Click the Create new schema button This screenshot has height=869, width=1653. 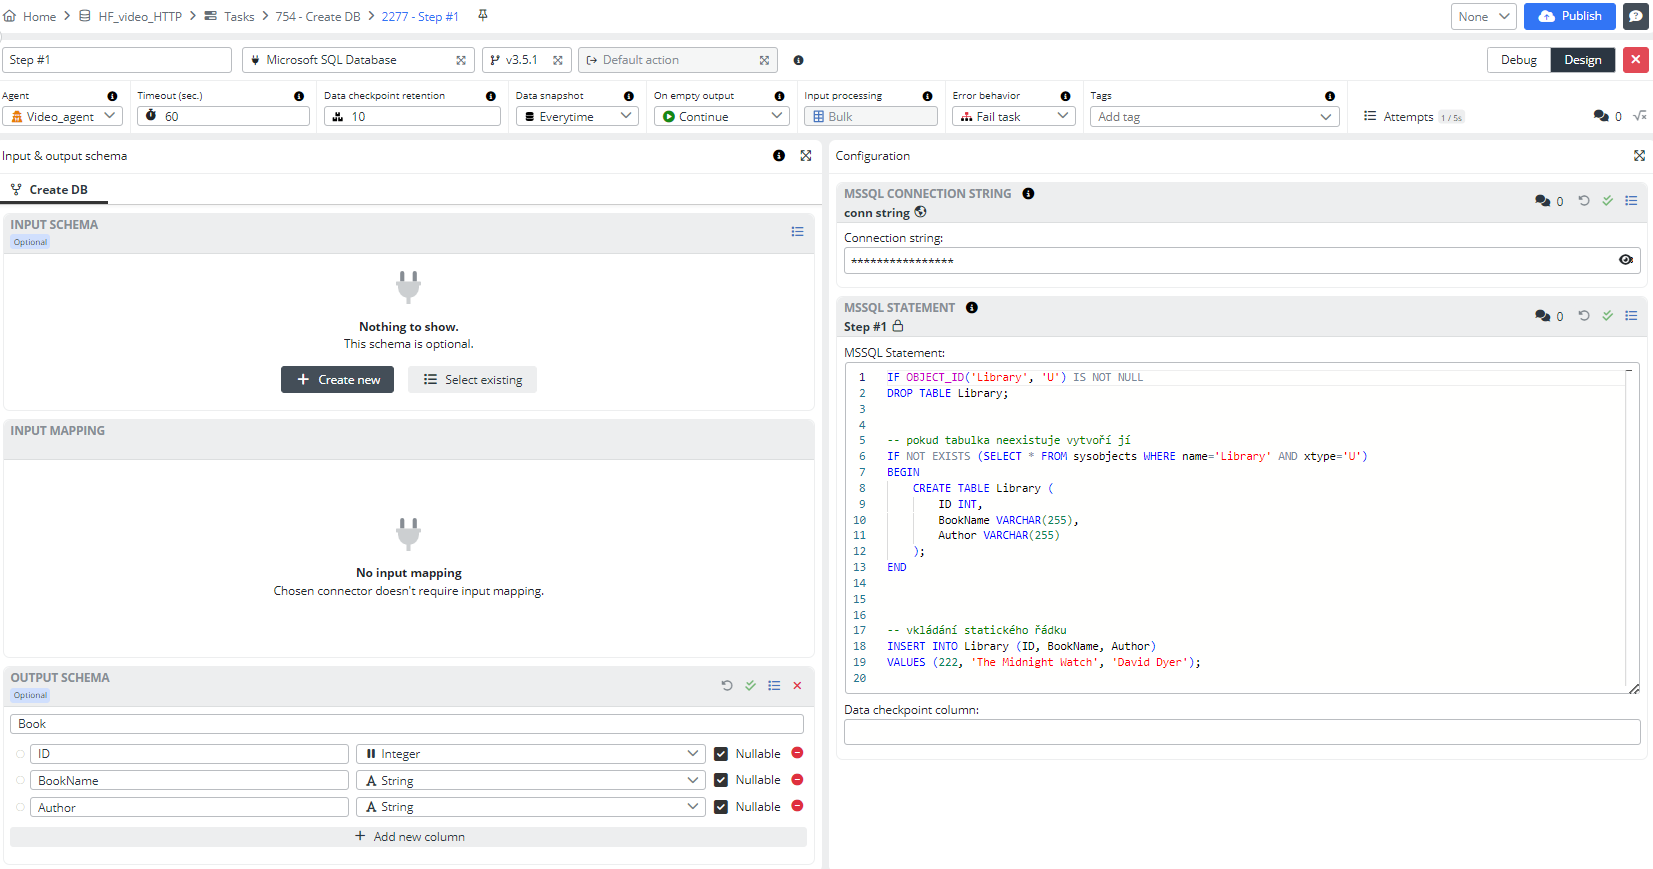click(x=337, y=380)
